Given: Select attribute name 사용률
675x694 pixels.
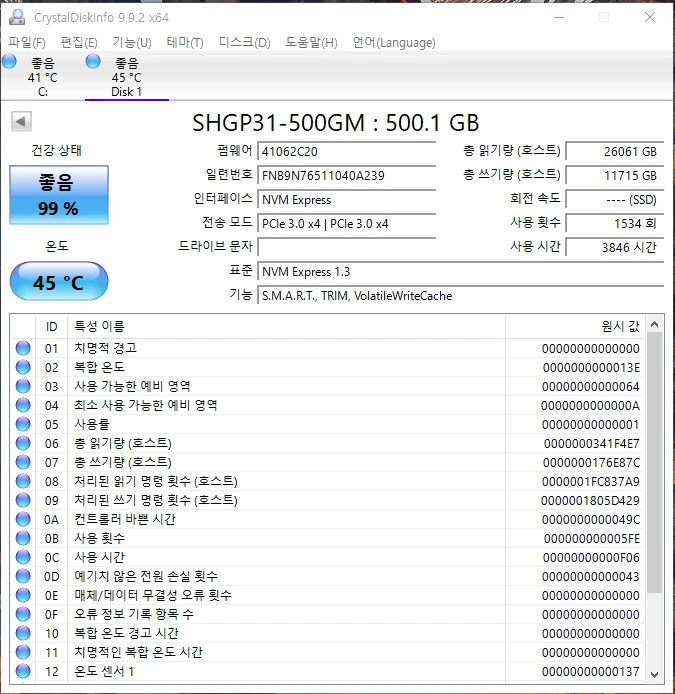Looking at the screenshot, I should (x=92, y=424).
